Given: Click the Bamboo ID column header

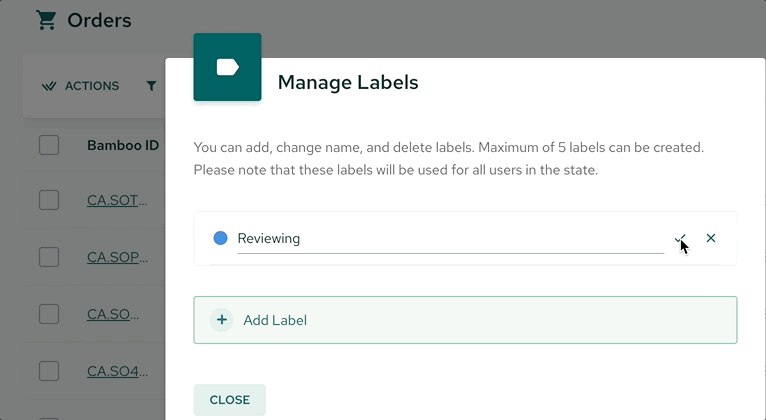Looking at the screenshot, I should pyautogui.click(x=123, y=145).
